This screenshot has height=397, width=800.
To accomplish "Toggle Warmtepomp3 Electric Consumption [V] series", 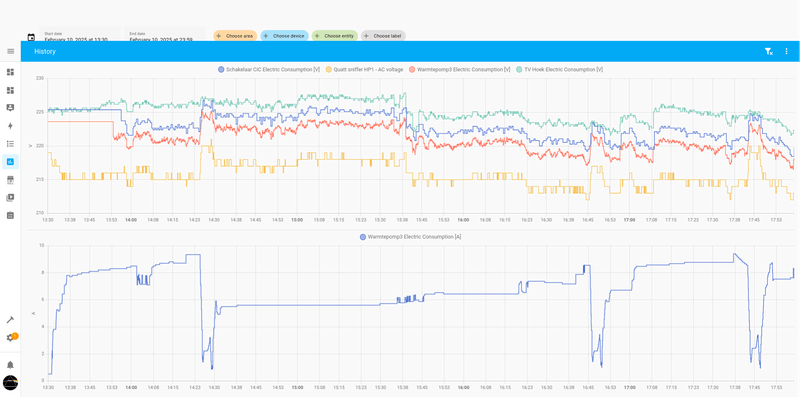I will pyautogui.click(x=459, y=69).
